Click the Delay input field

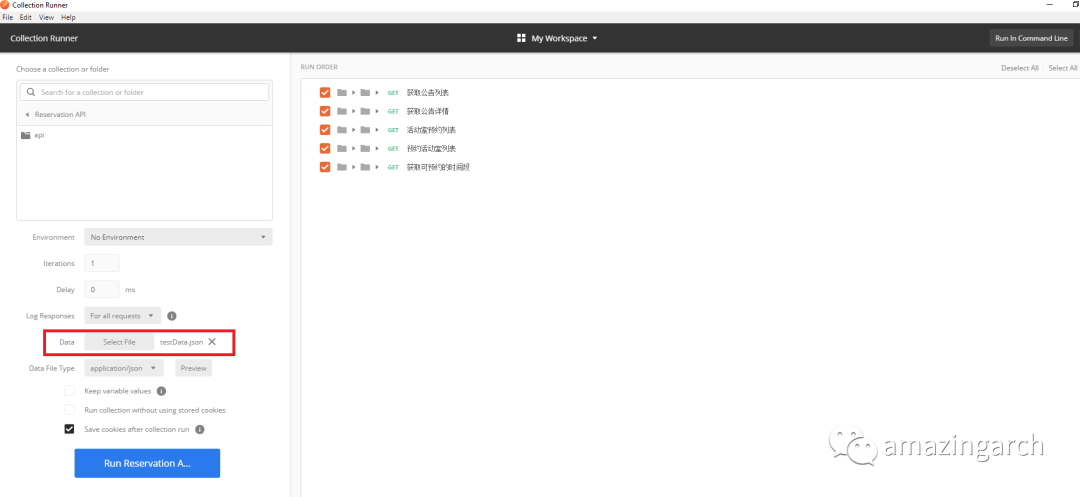click(x=102, y=289)
